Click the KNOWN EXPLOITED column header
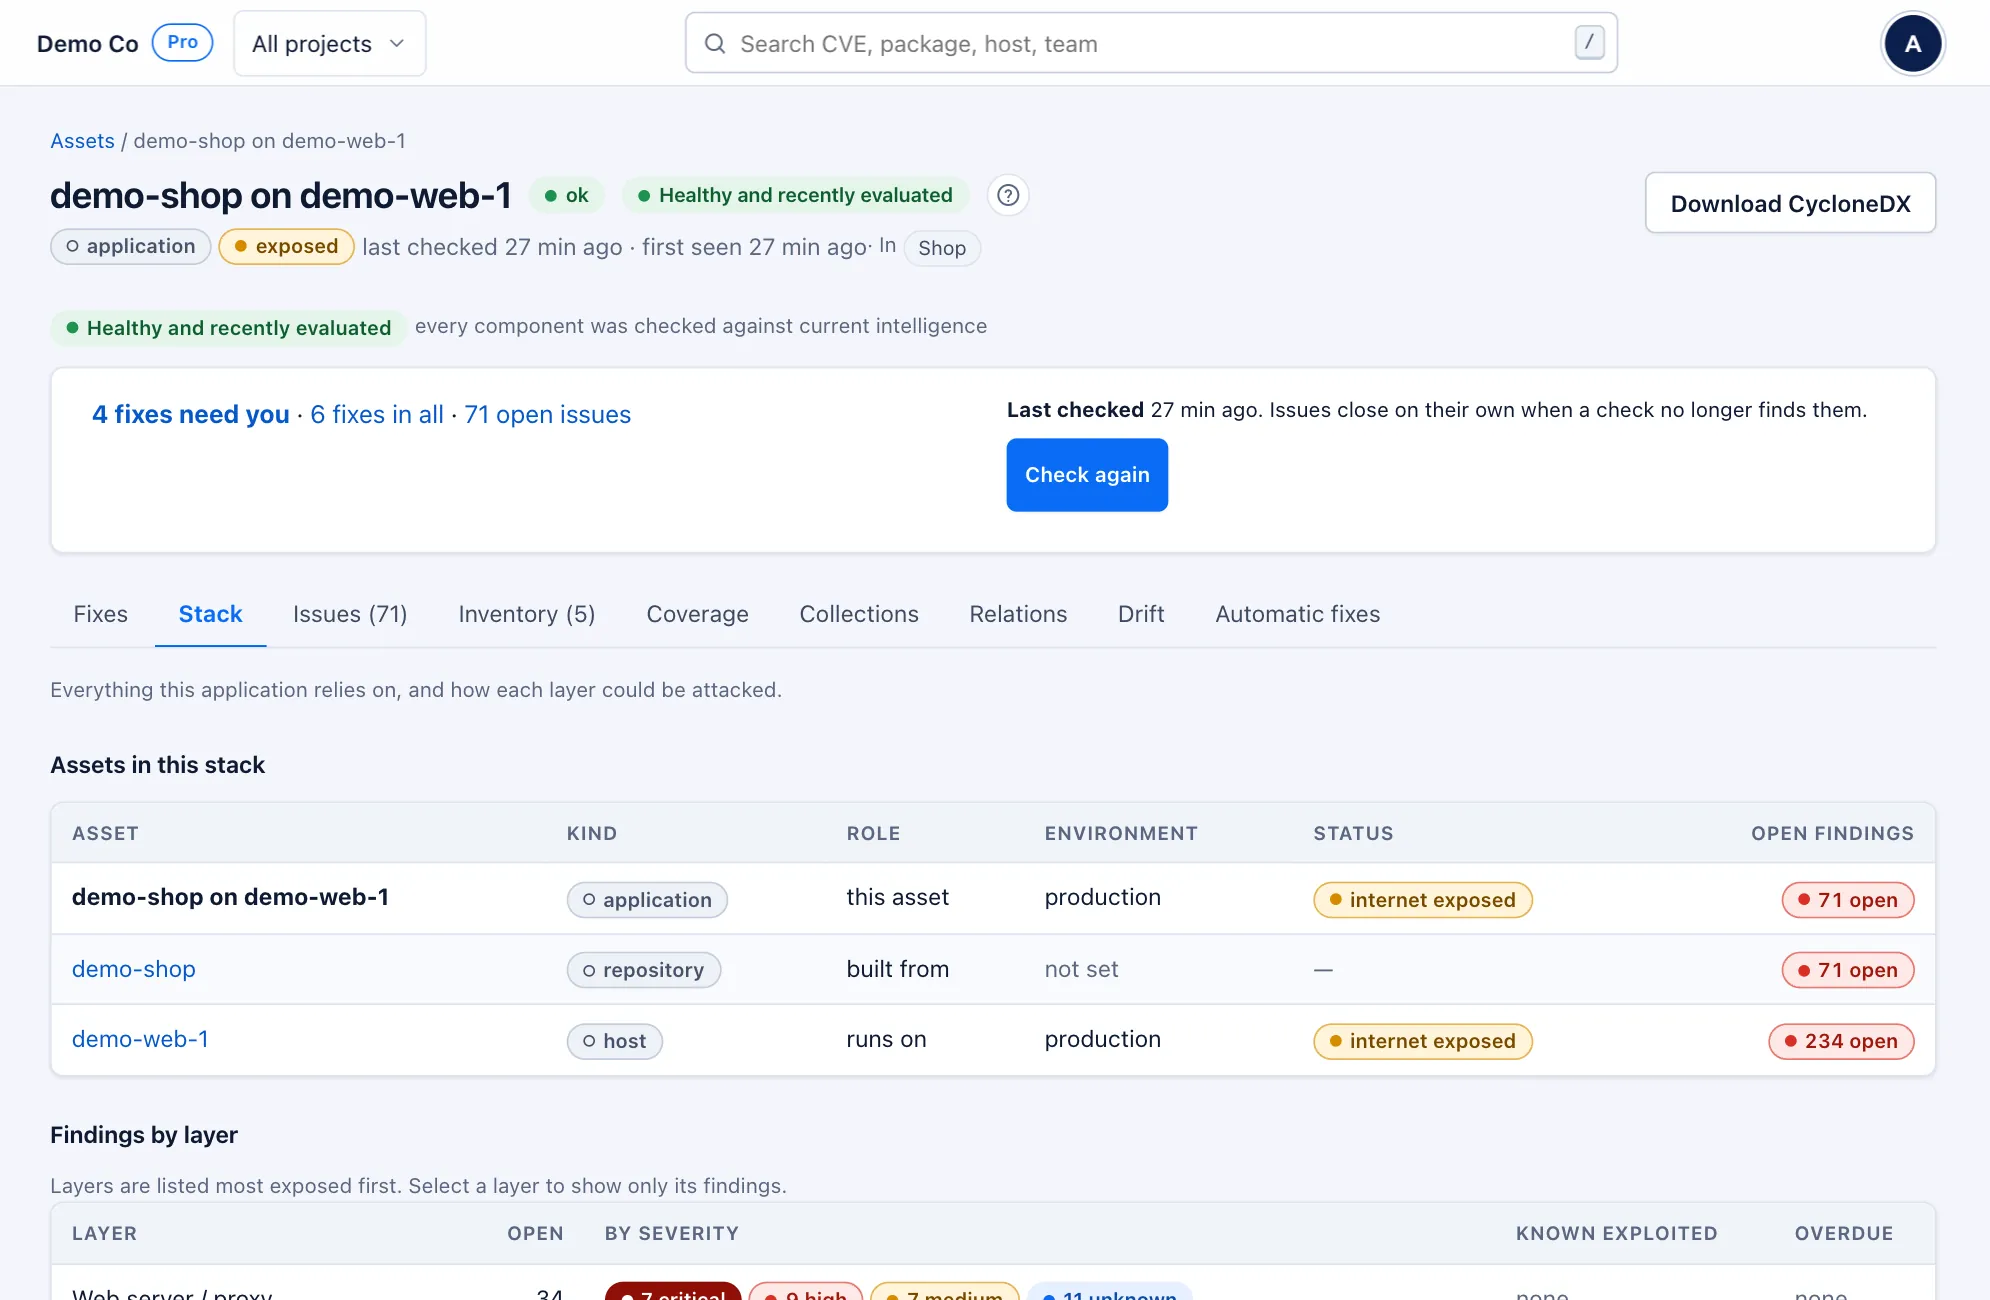1990x1300 pixels. click(x=1616, y=1233)
